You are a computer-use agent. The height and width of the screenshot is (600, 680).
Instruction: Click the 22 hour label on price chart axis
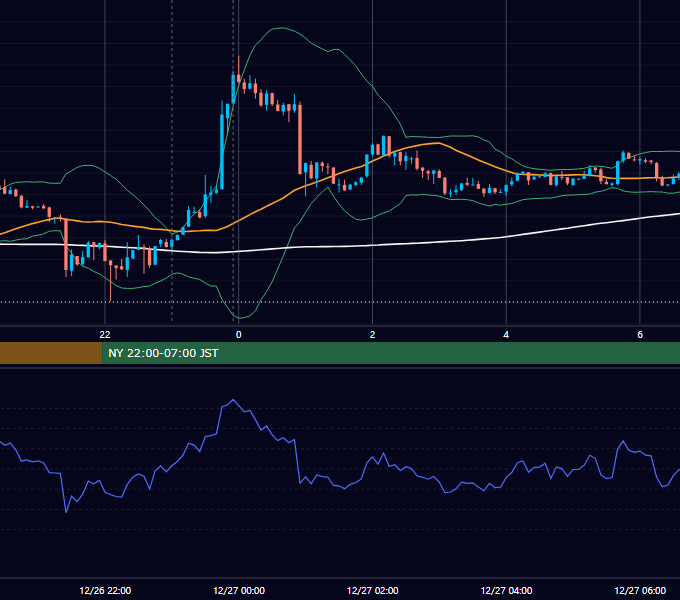click(x=105, y=334)
